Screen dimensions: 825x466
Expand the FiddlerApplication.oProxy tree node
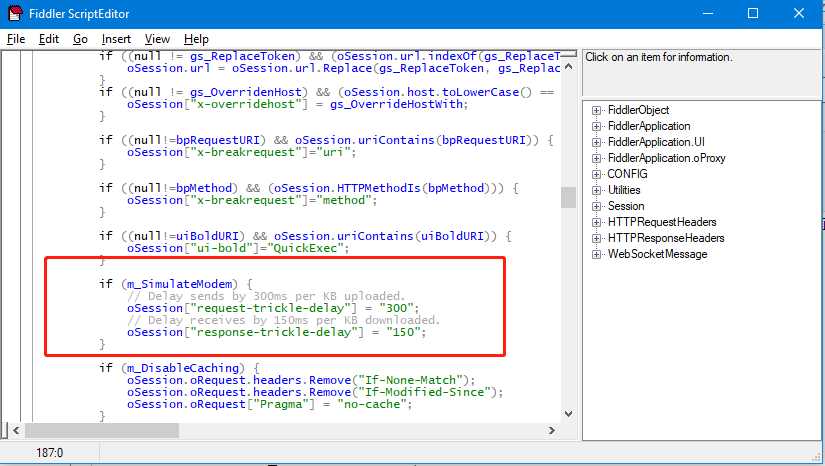(596, 158)
